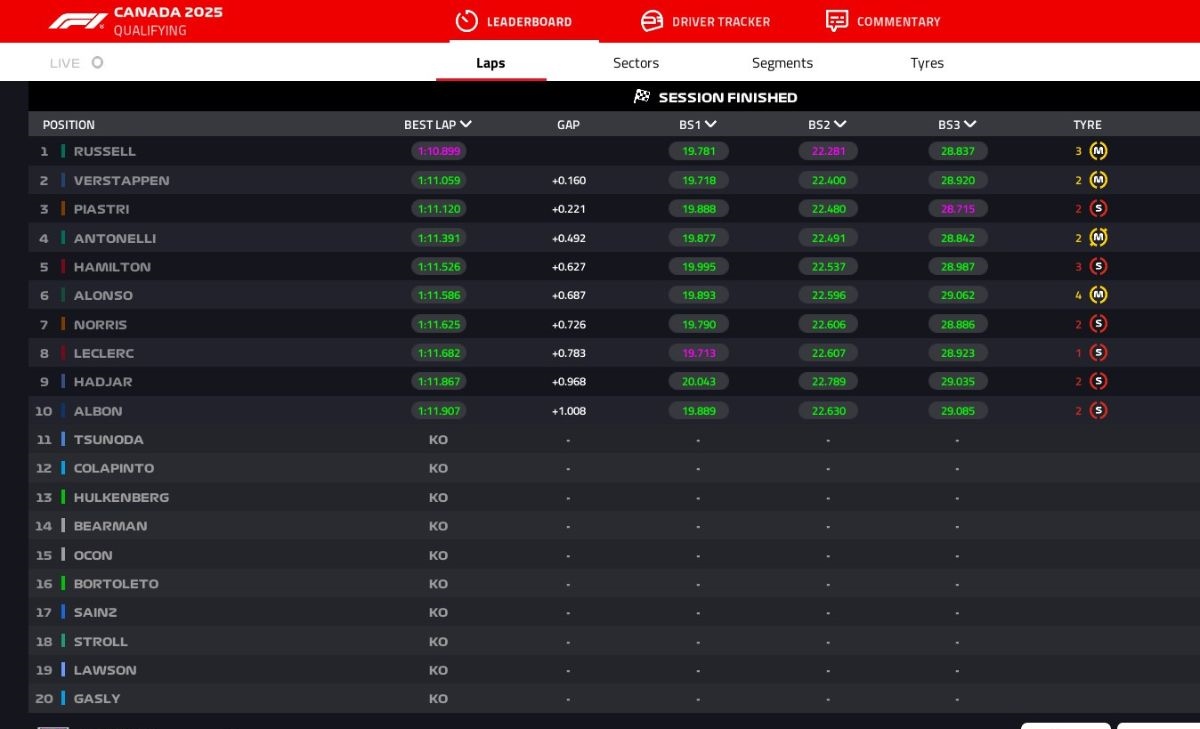1200x729 pixels.
Task: Click the Commentary speech bubble icon
Action: (x=837, y=21)
